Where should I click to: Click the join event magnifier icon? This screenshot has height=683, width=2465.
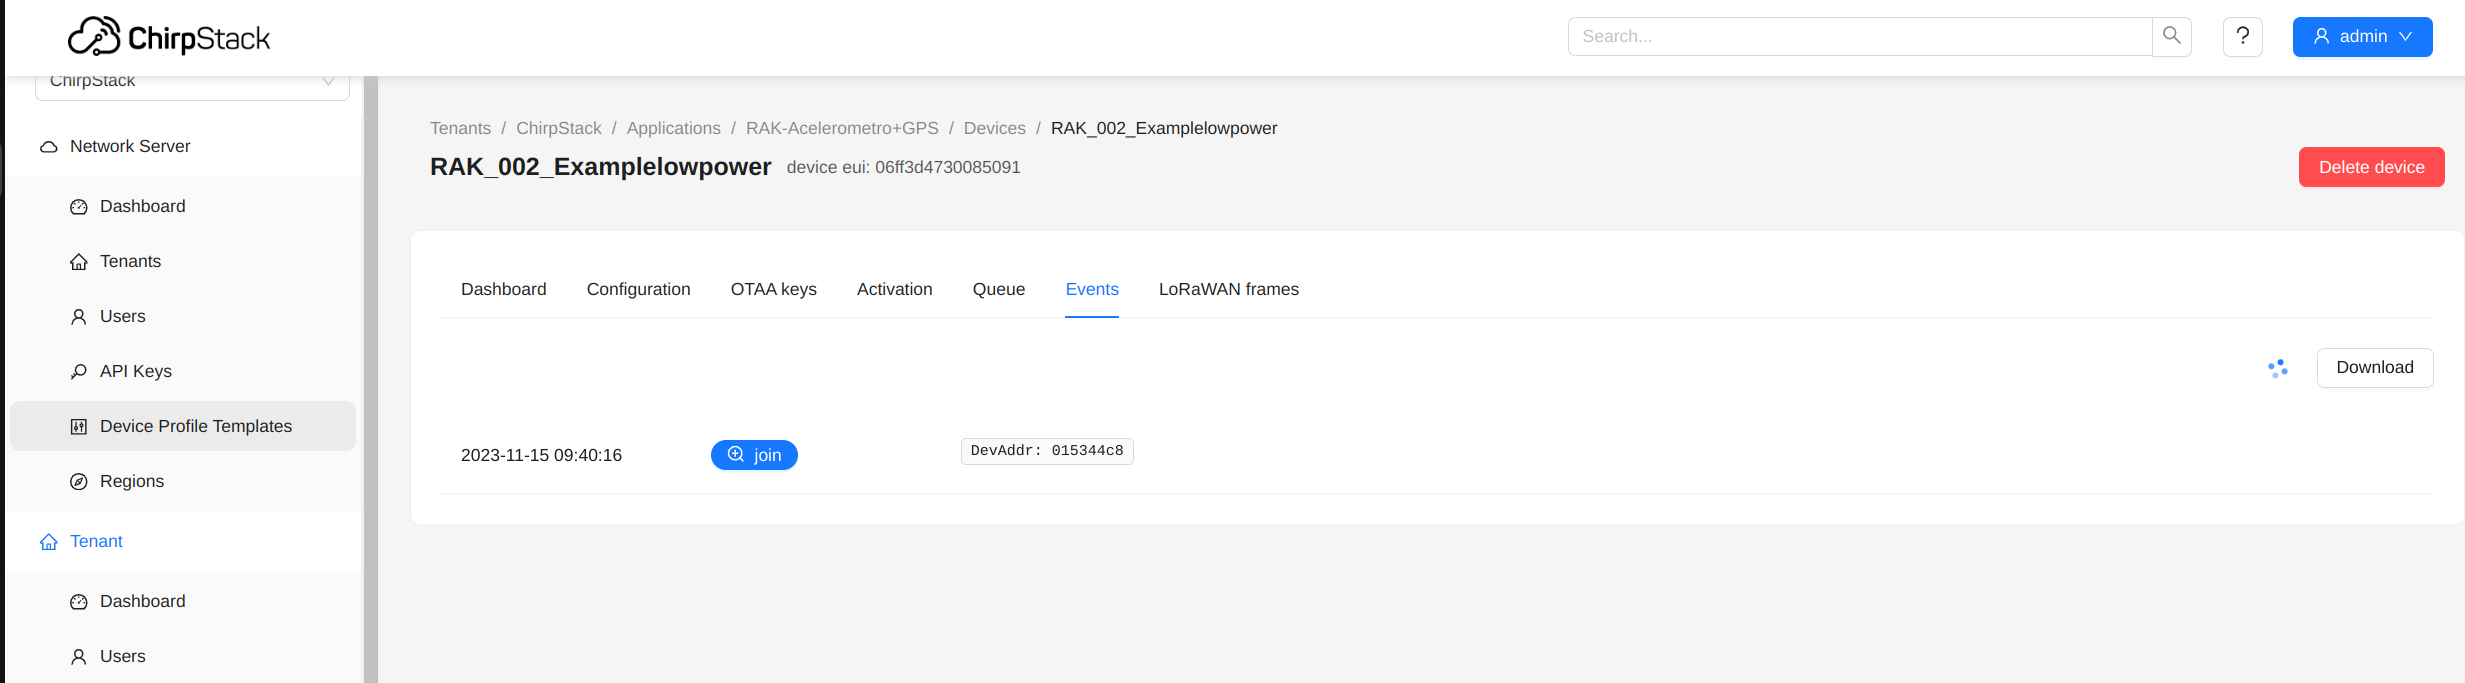pyautogui.click(x=736, y=454)
